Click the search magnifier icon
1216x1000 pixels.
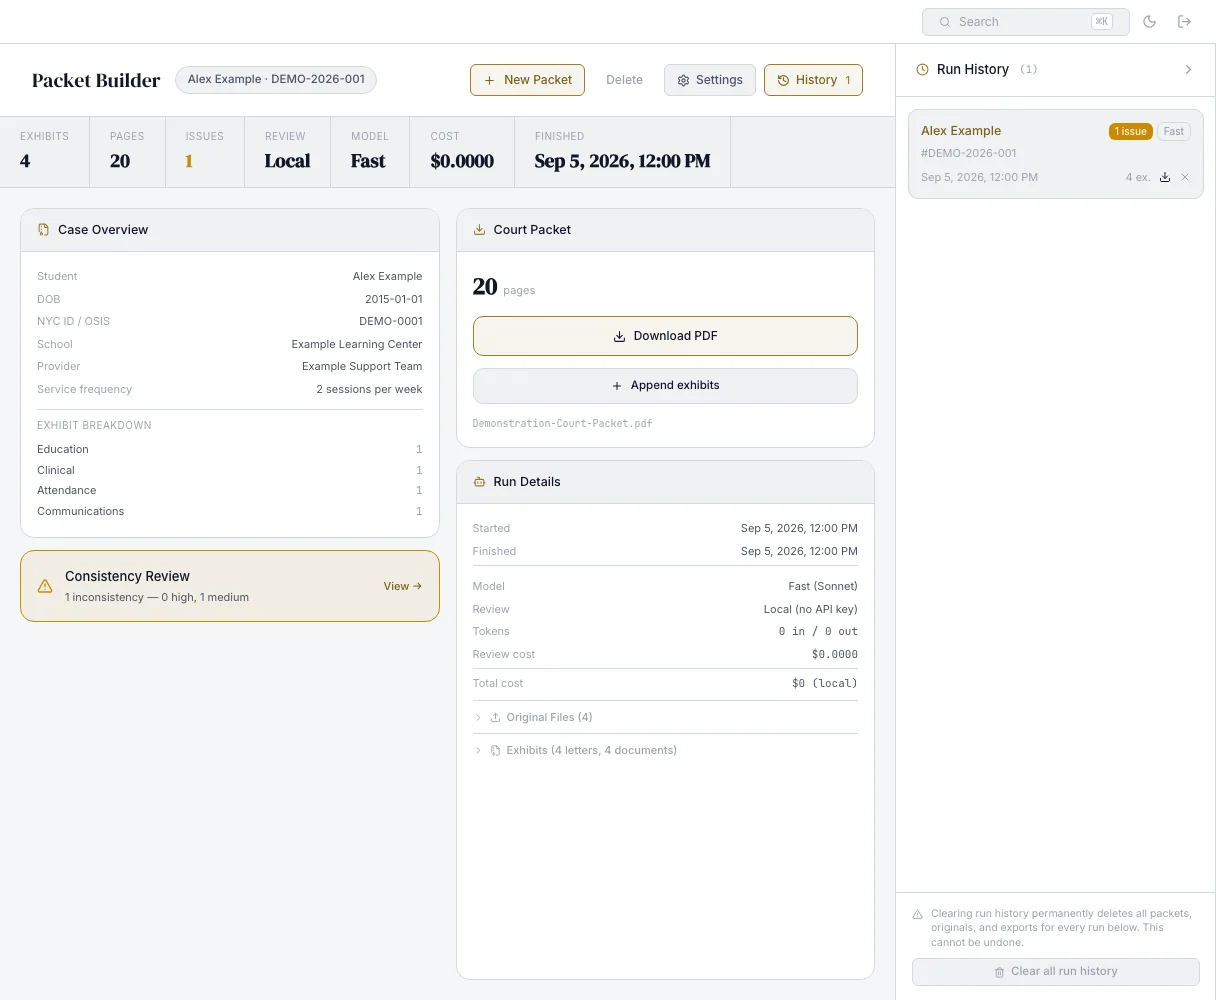pyautogui.click(x=944, y=22)
